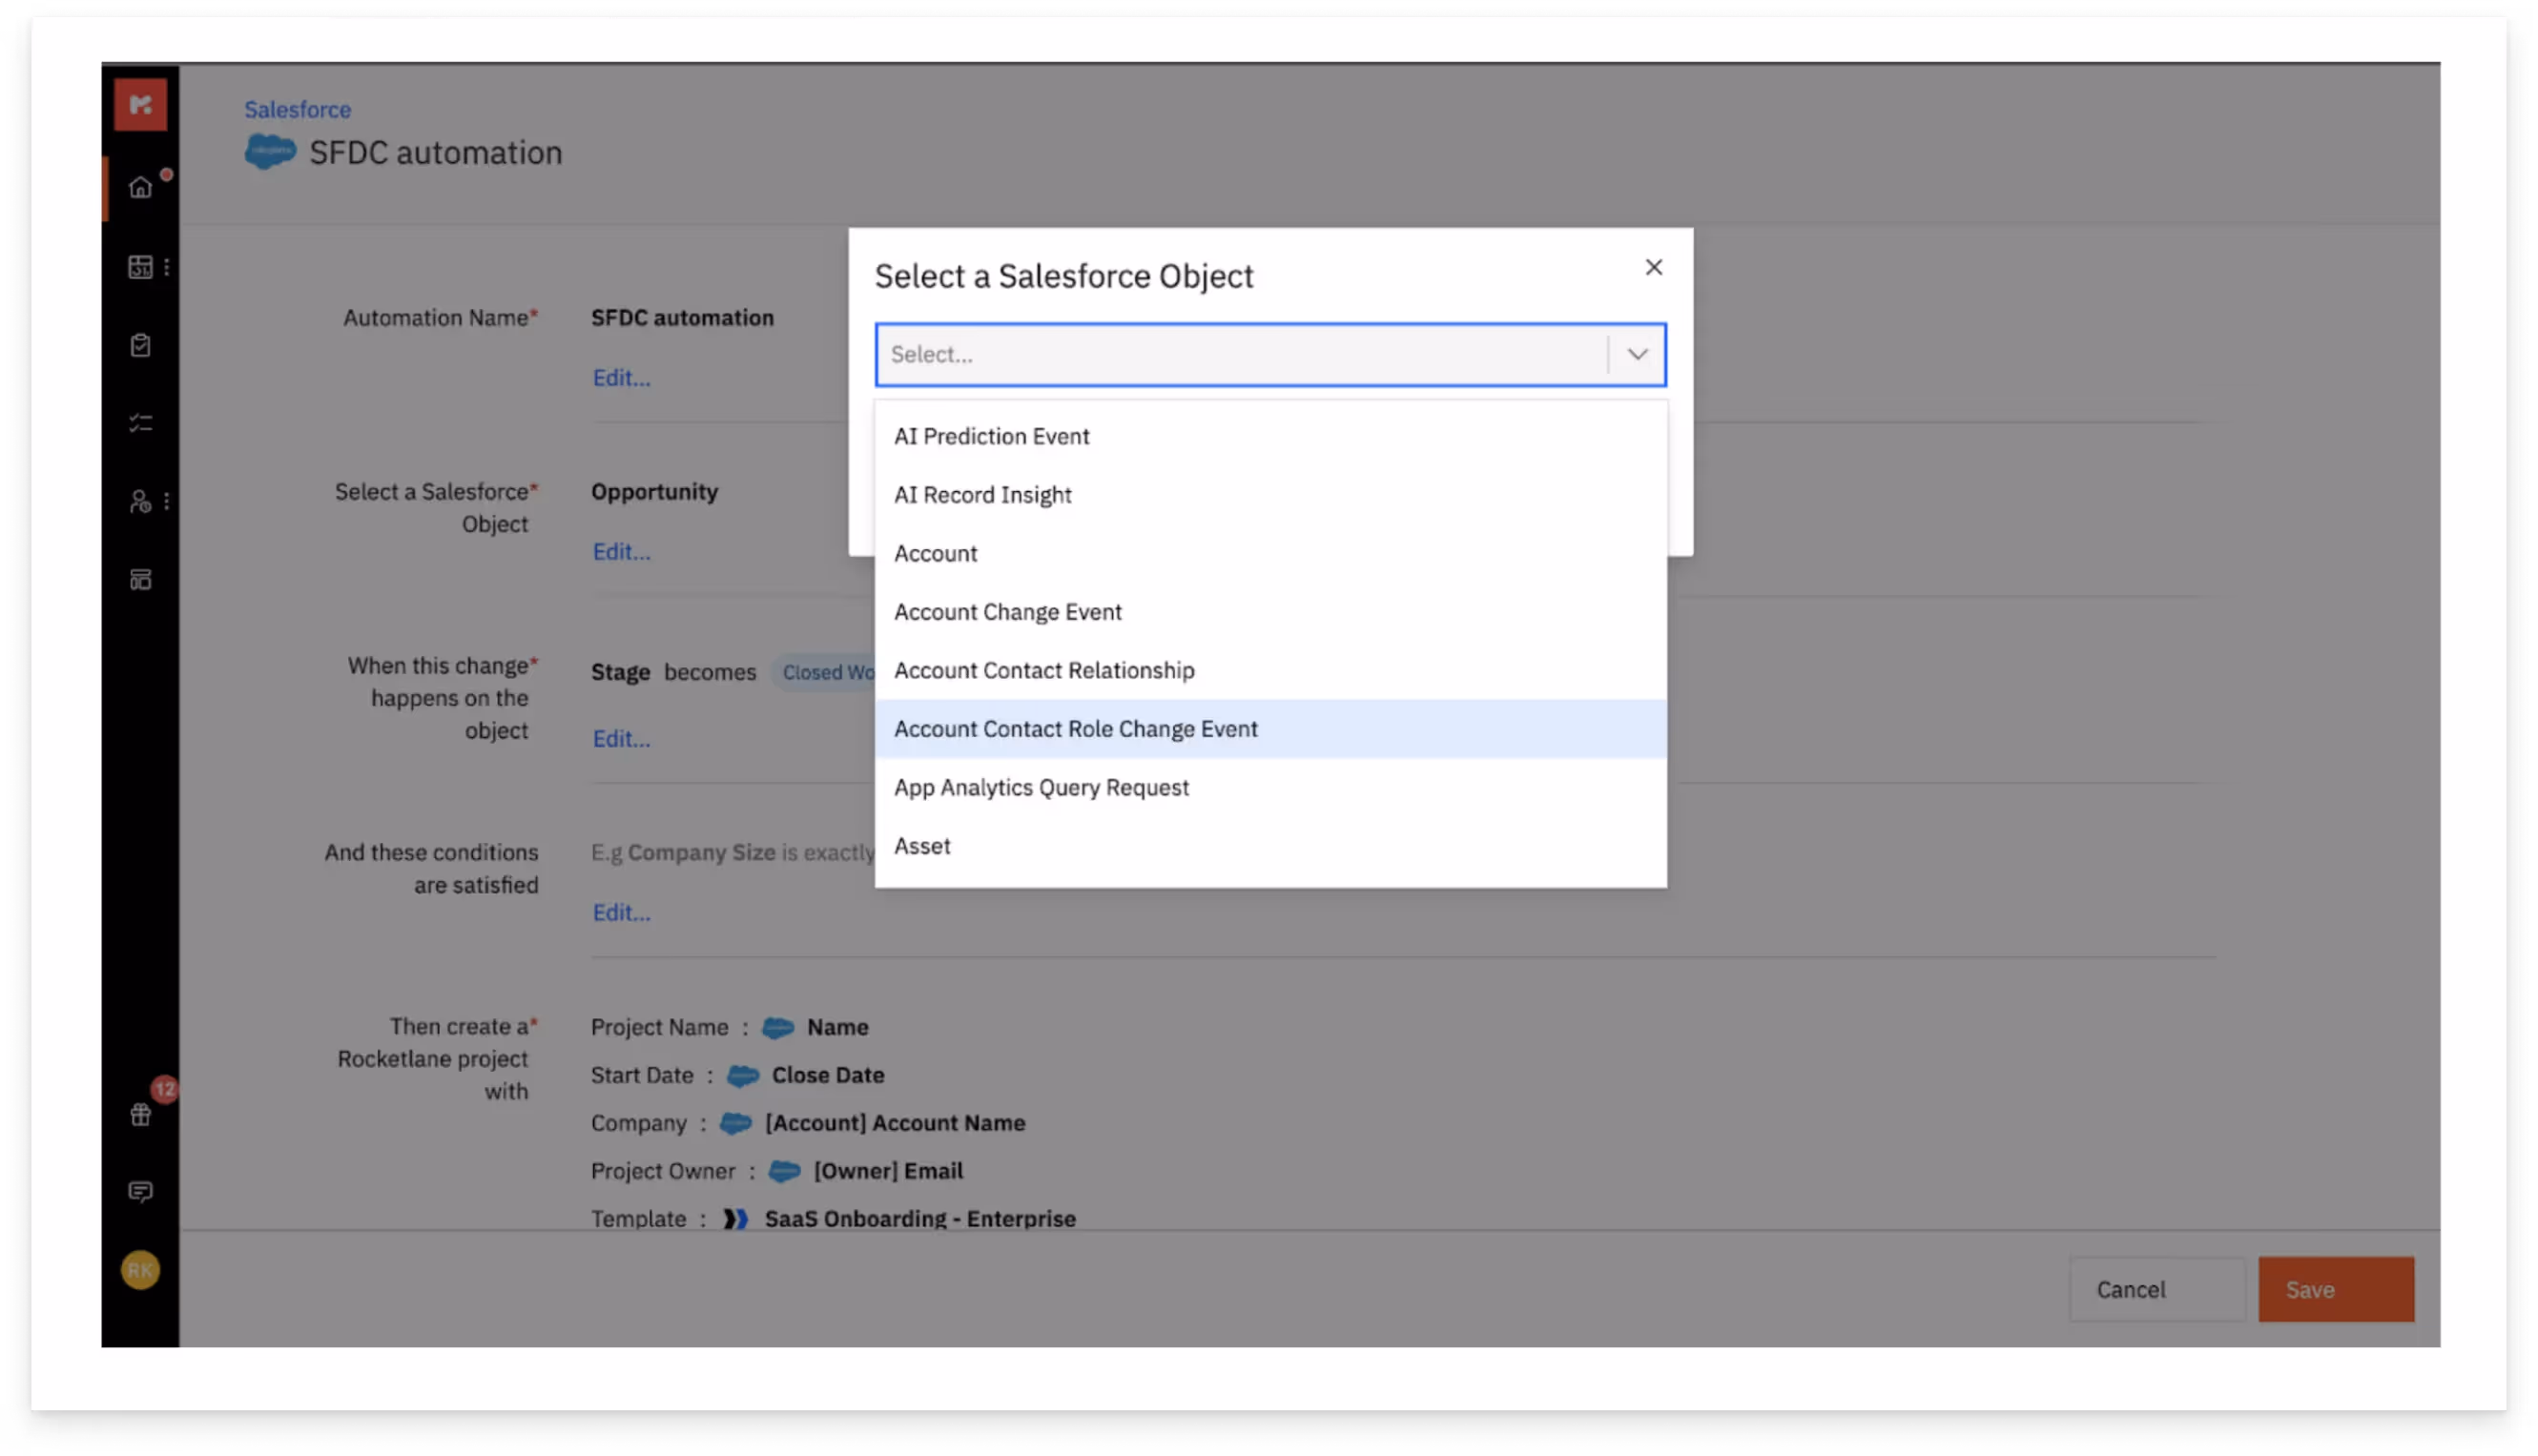Click the Salesforce icon next to Project Name
2538x1456 pixels.
(778, 1027)
